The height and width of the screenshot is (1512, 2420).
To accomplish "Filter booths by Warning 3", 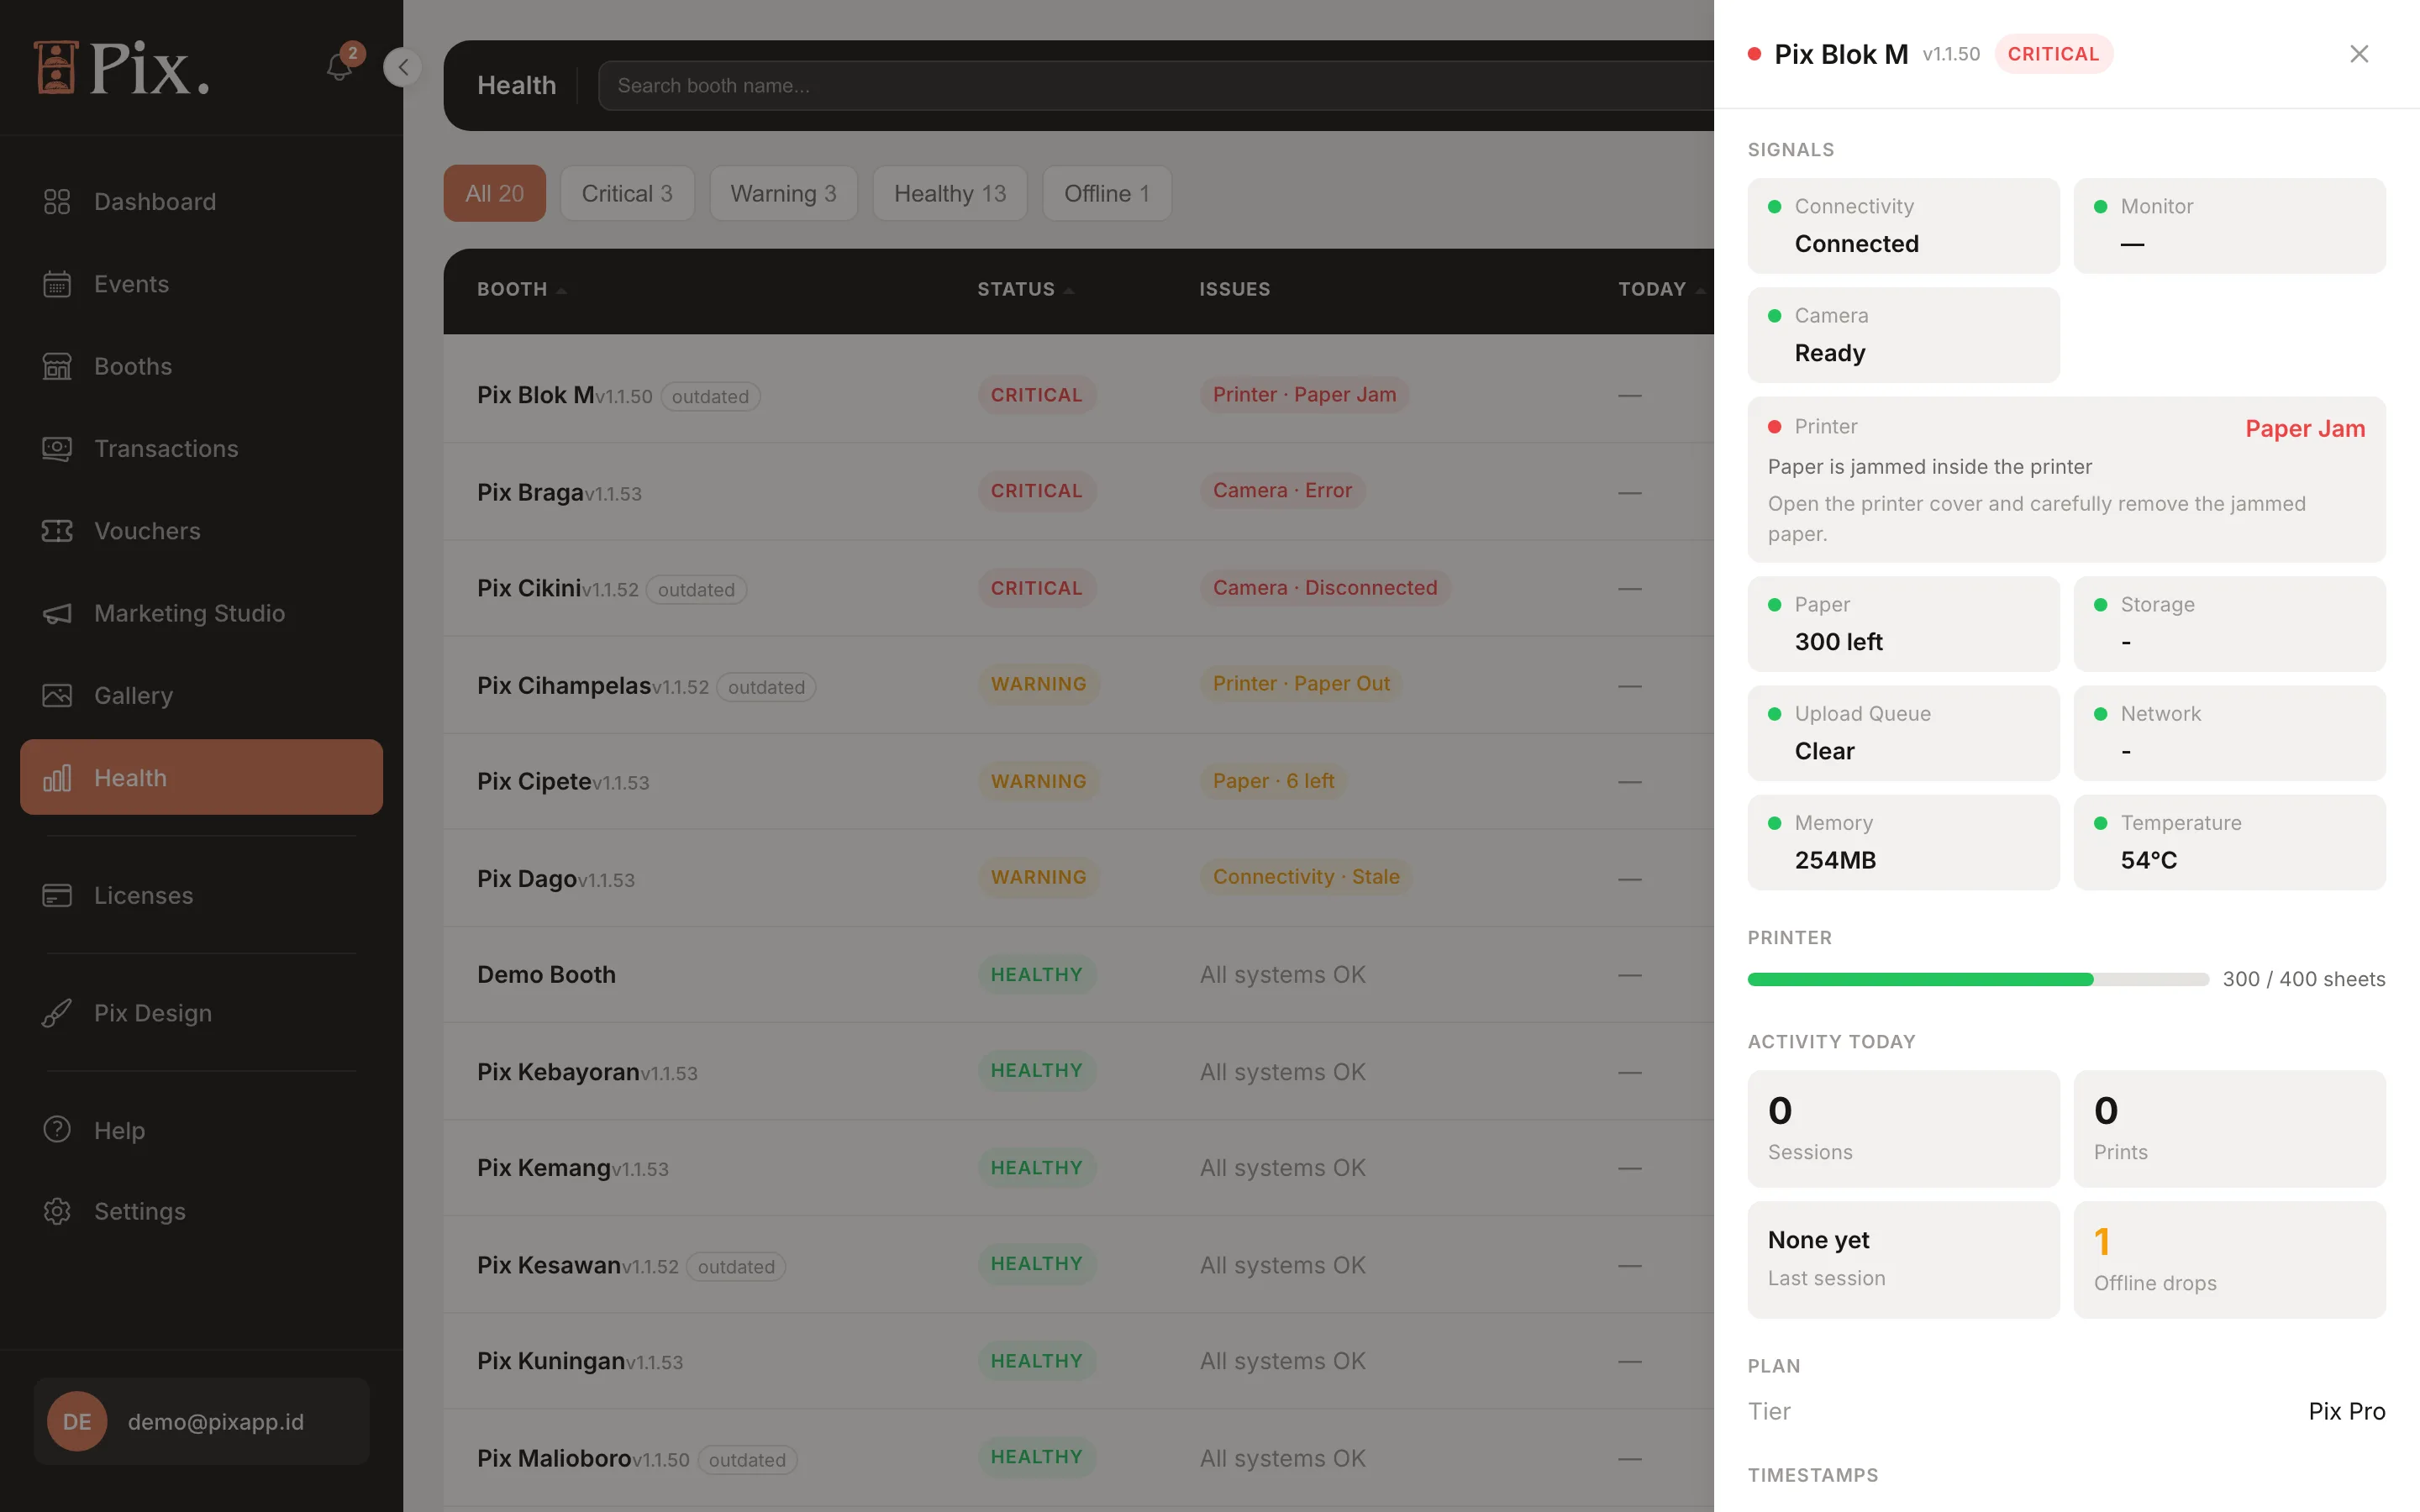I will [x=783, y=193].
